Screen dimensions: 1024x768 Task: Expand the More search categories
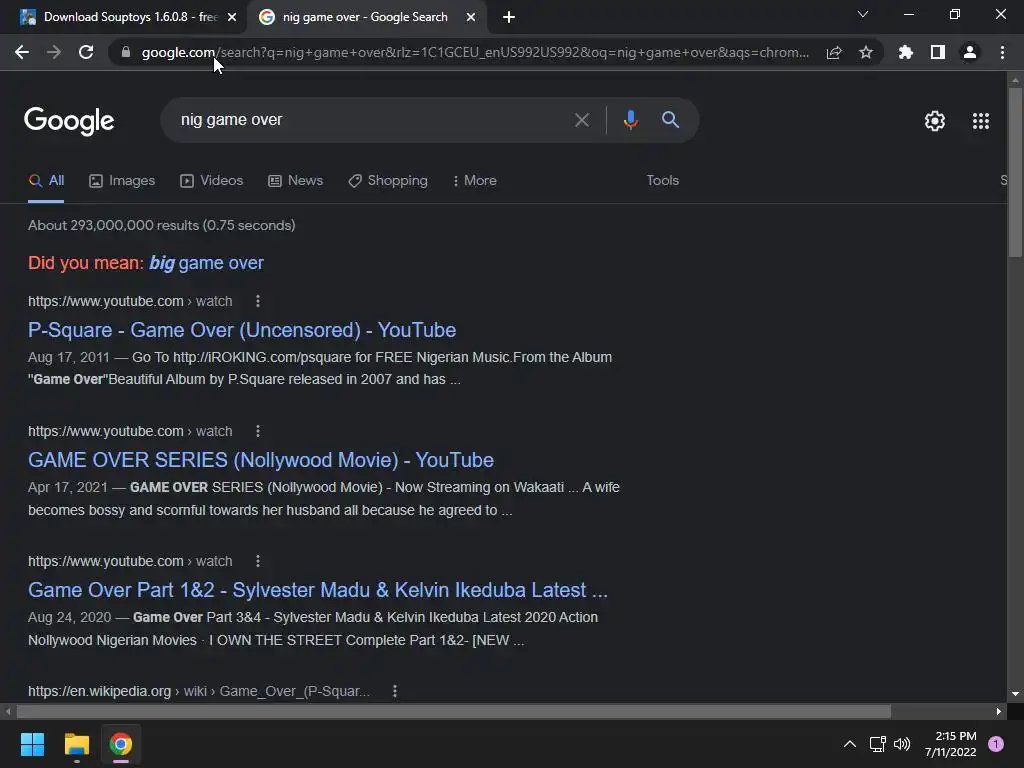coord(475,181)
